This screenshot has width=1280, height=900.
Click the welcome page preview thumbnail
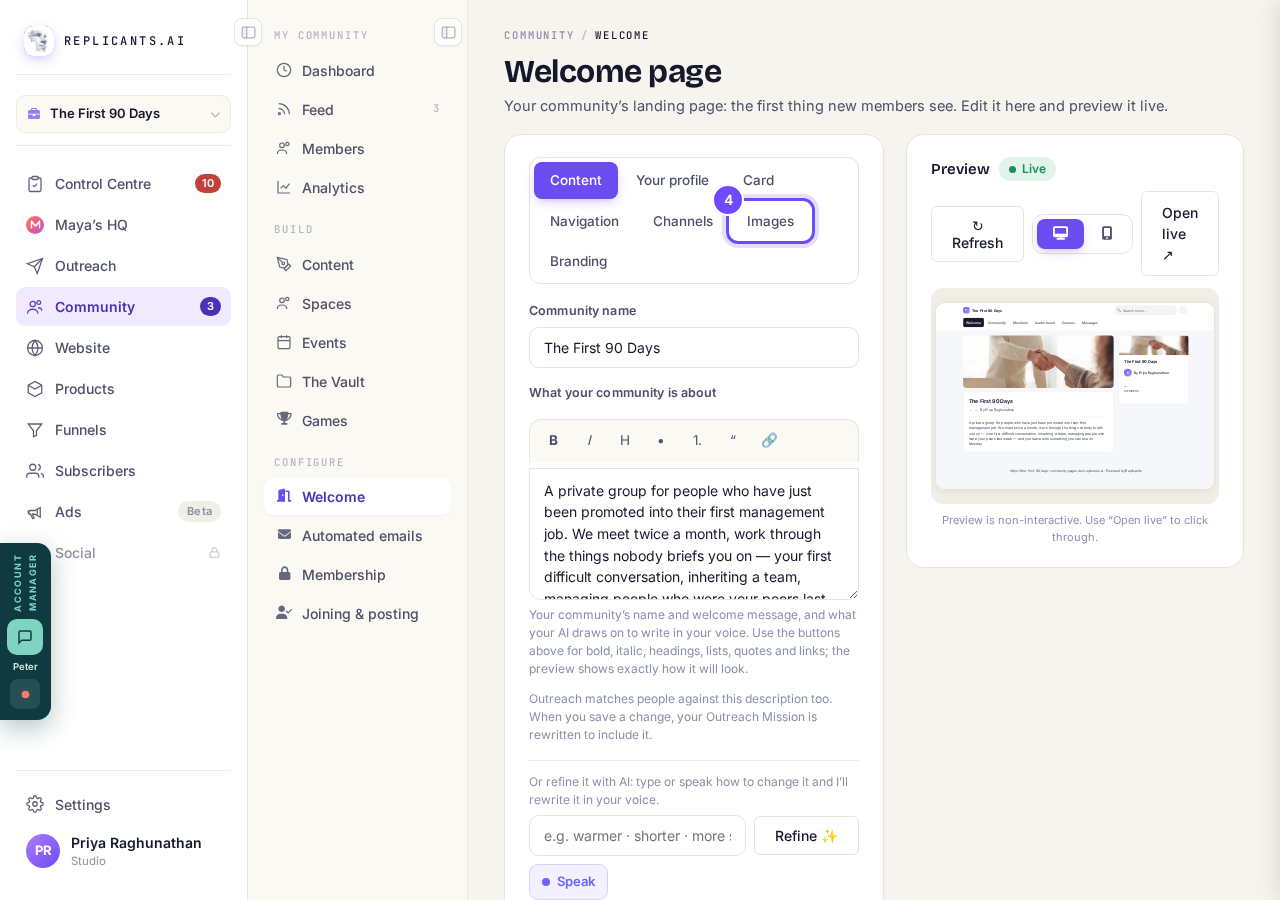1075,396
